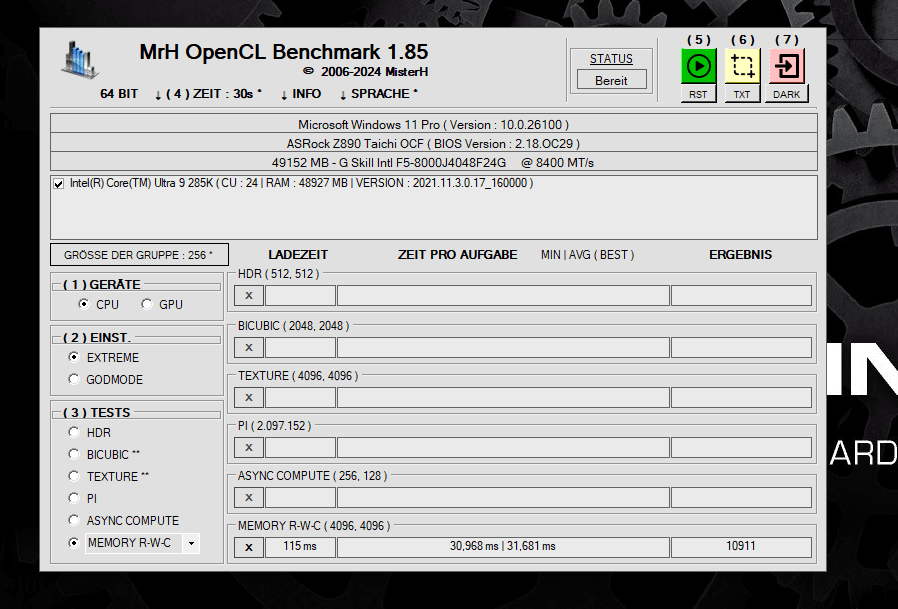The width and height of the screenshot is (898, 609).
Task: Select the GODMODE setting radio button
Action: pyautogui.click(x=73, y=379)
